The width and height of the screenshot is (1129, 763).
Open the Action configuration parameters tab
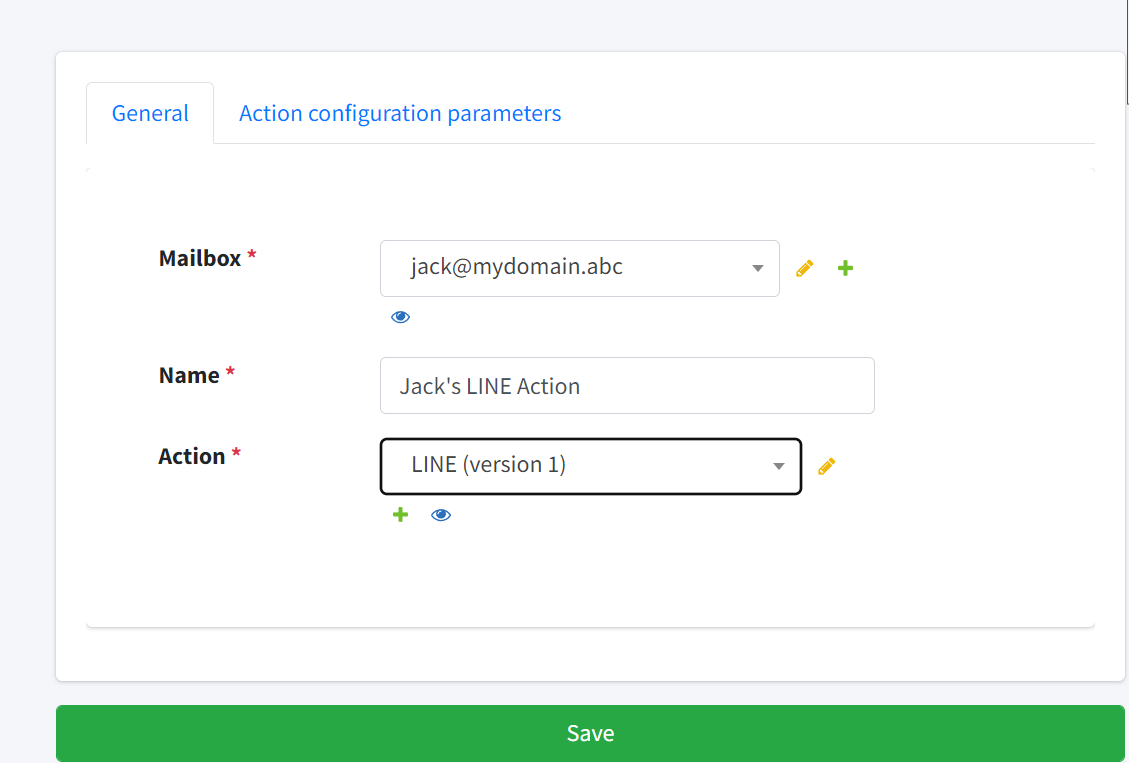point(400,113)
